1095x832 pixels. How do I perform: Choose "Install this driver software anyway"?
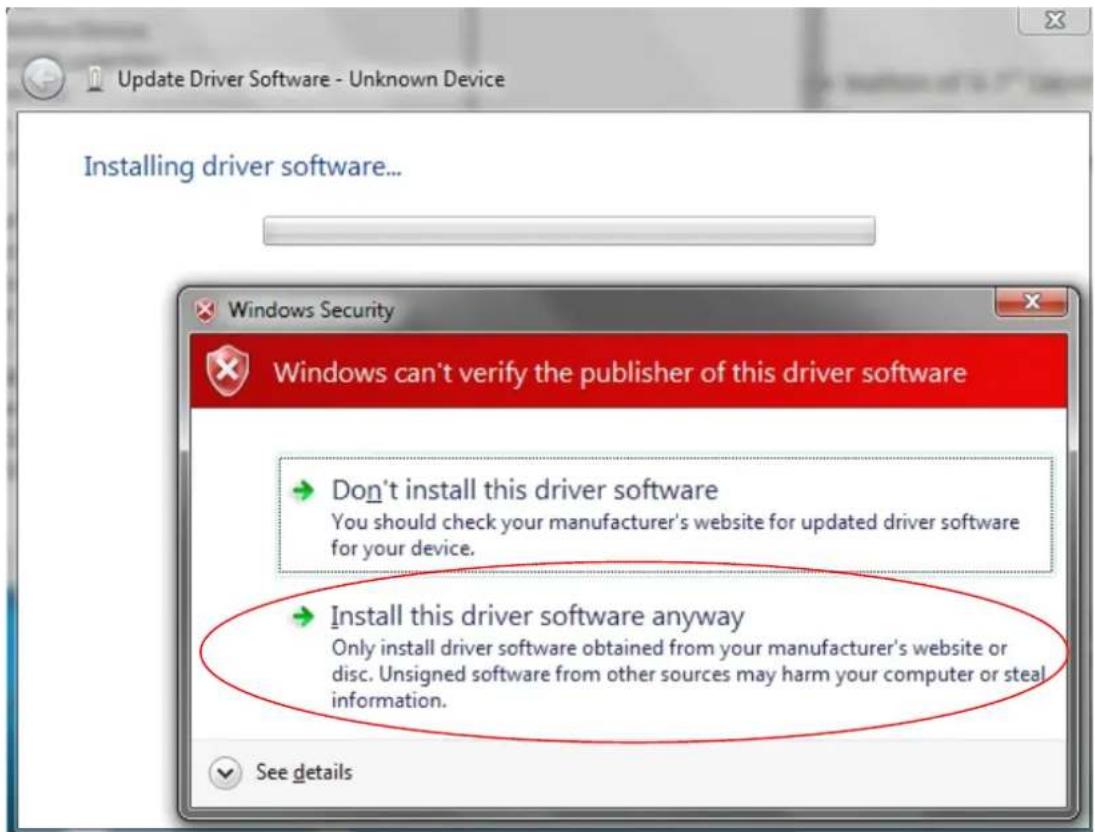[x=666, y=656]
